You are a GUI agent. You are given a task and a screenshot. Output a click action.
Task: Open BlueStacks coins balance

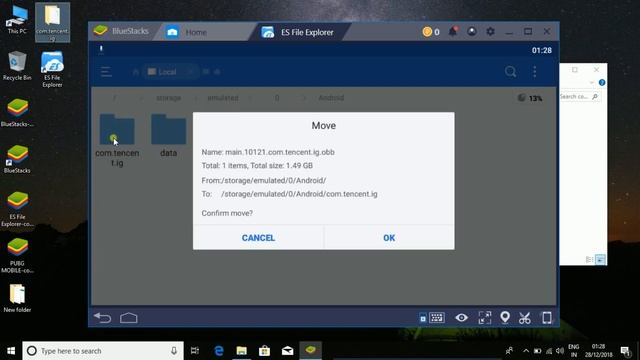coord(431,31)
